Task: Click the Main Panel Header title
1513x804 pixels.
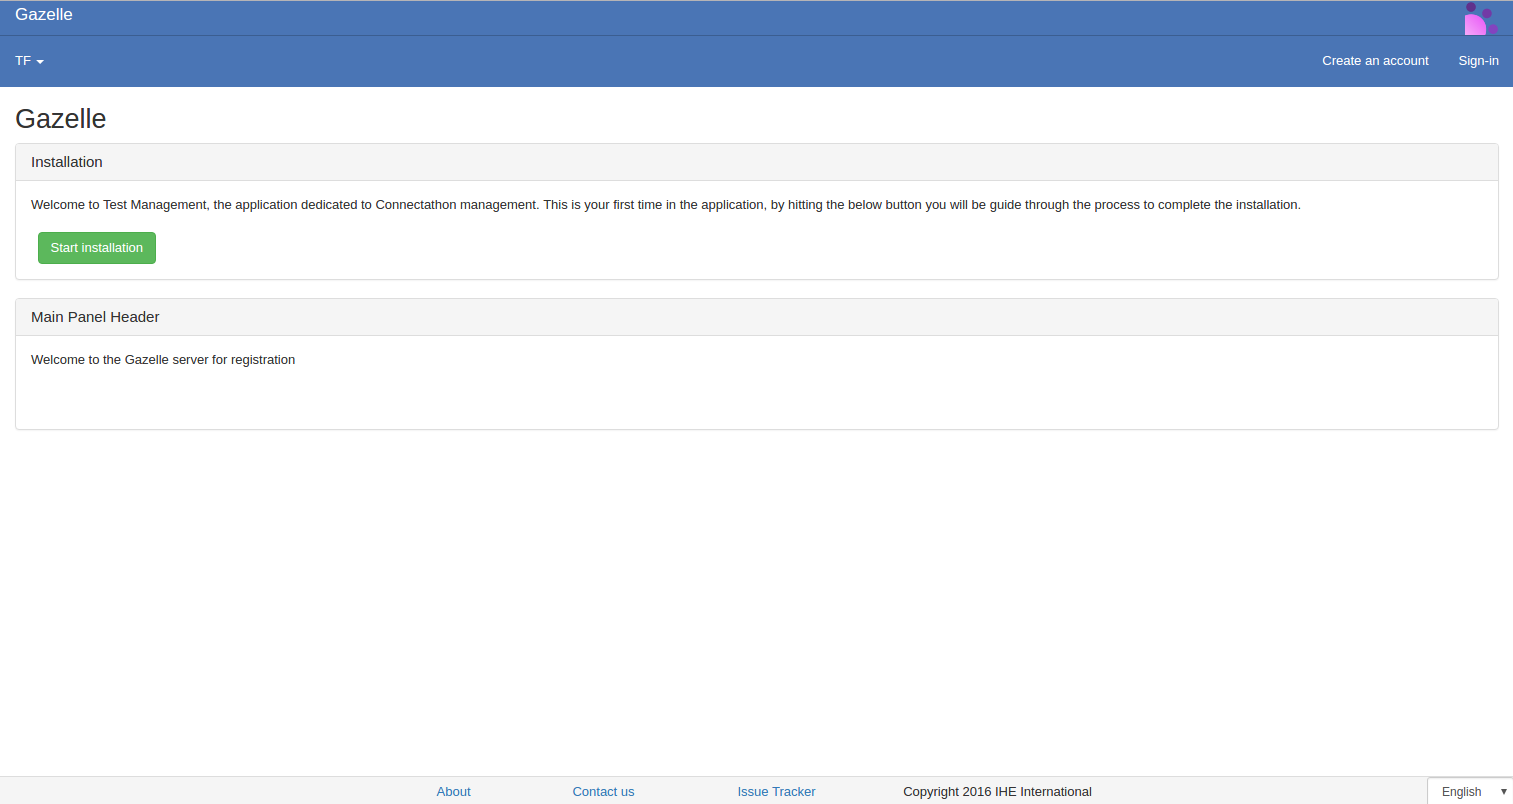Action: pyautogui.click(x=95, y=317)
